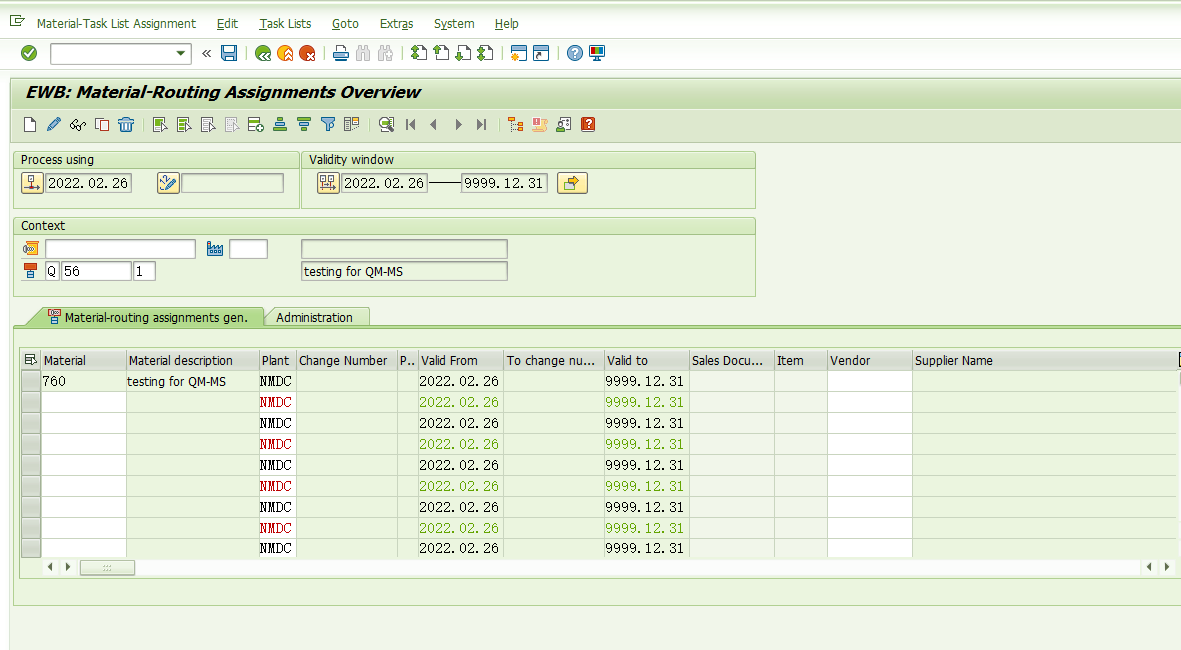Click the orange Exit icon
This screenshot has width=1181, height=650.
point(285,53)
